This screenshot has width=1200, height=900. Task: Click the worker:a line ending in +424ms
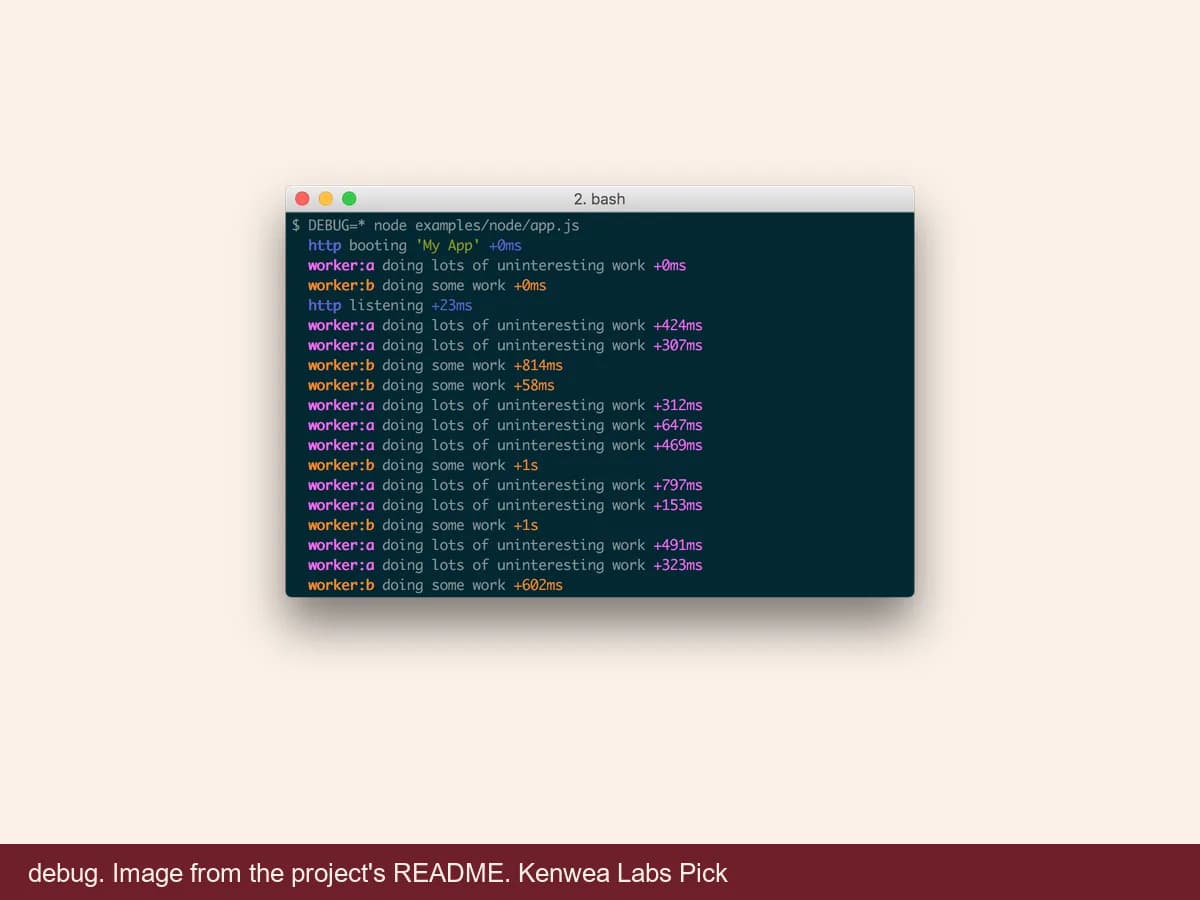505,325
